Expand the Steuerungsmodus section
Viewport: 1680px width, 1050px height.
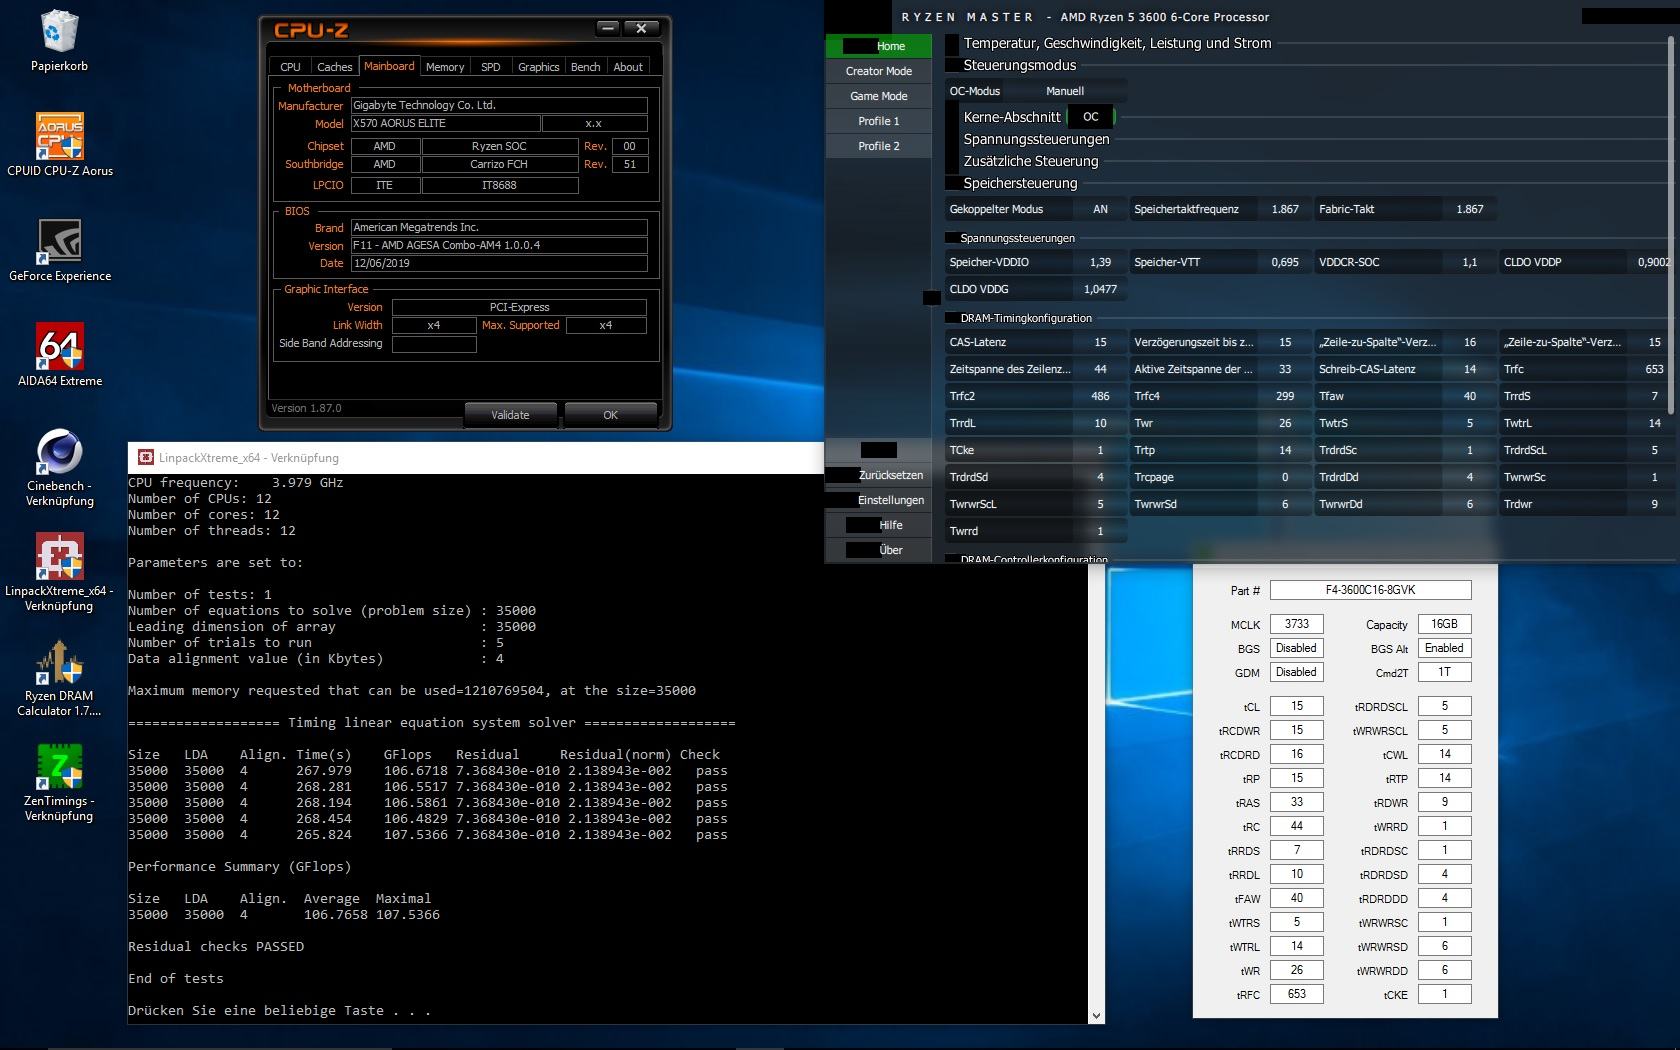[1019, 65]
